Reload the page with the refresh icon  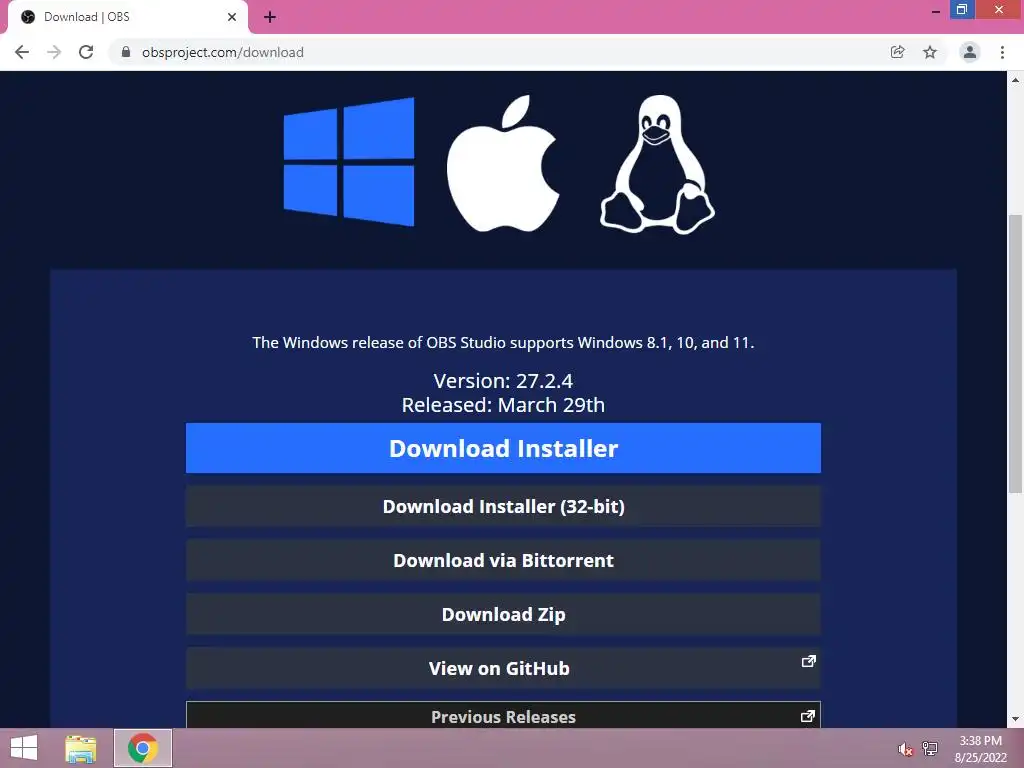pyautogui.click(x=86, y=52)
